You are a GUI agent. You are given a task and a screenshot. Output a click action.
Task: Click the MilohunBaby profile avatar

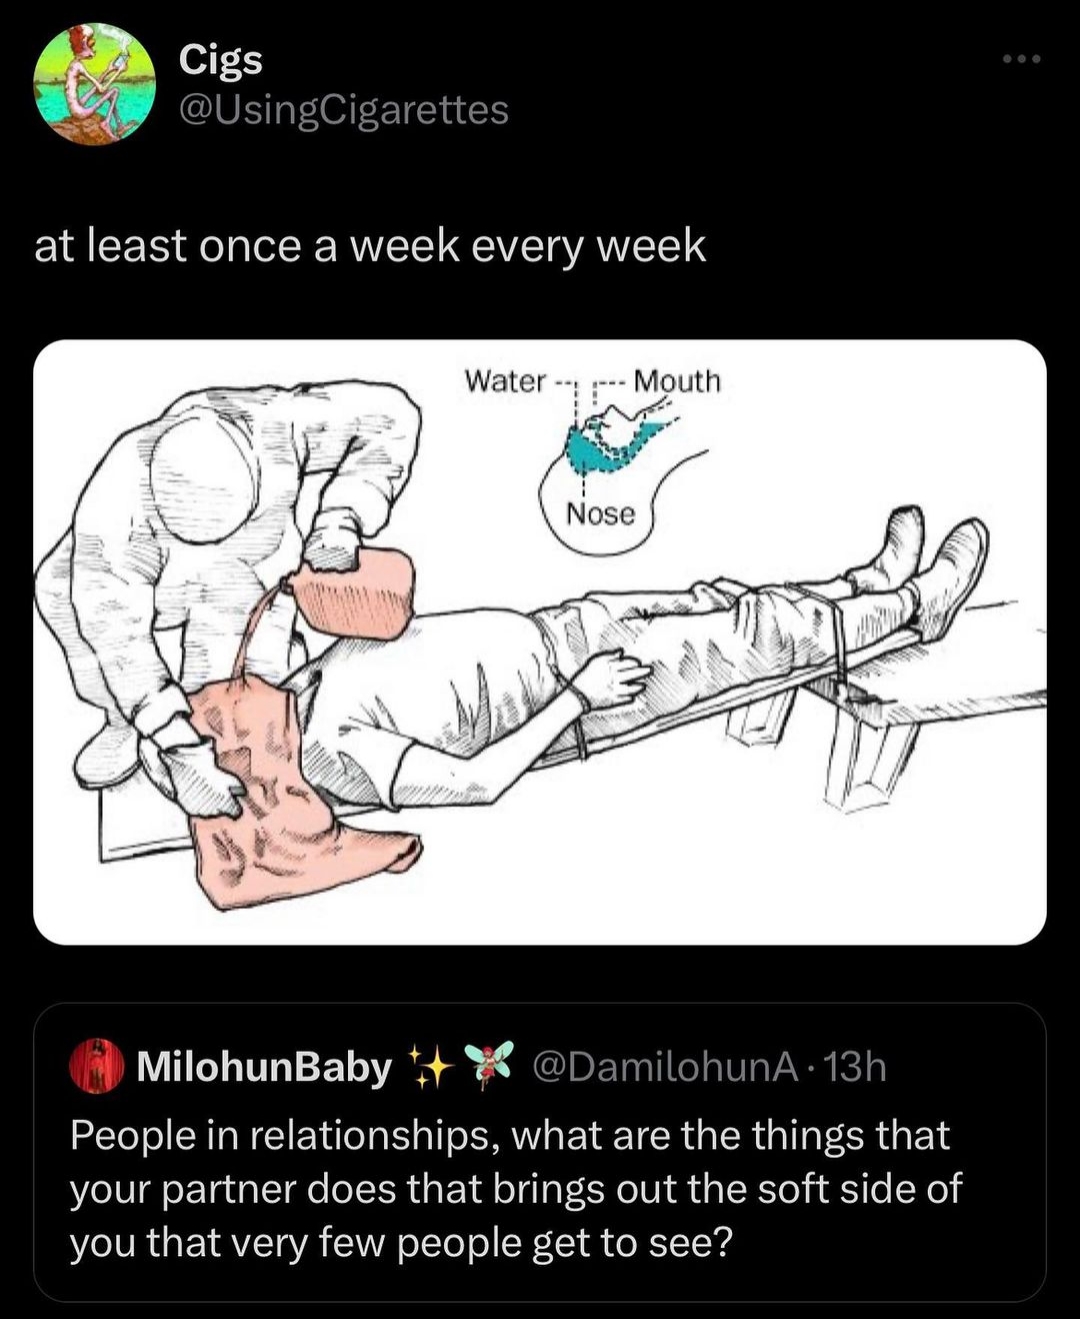[x=96, y=1066]
